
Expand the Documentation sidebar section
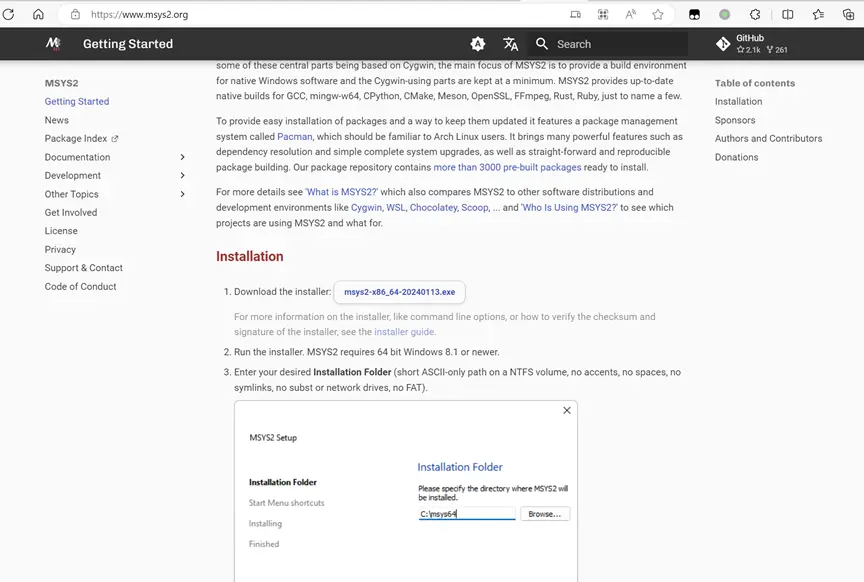point(182,157)
